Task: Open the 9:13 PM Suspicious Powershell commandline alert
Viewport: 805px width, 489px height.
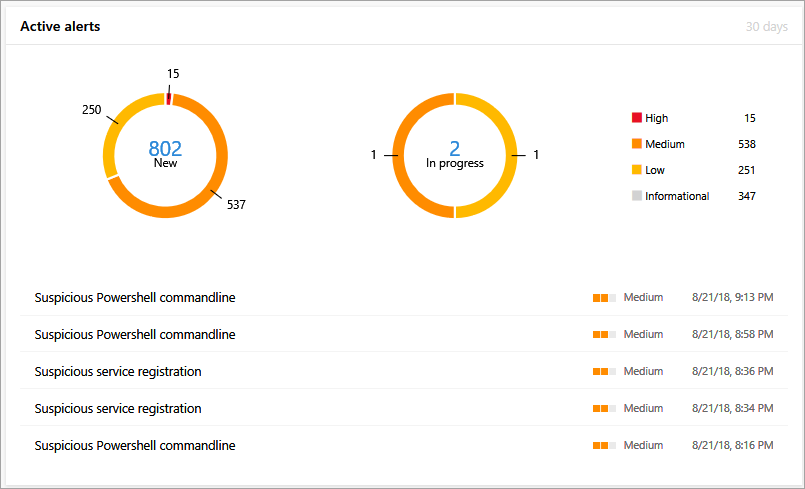Action: (135, 297)
